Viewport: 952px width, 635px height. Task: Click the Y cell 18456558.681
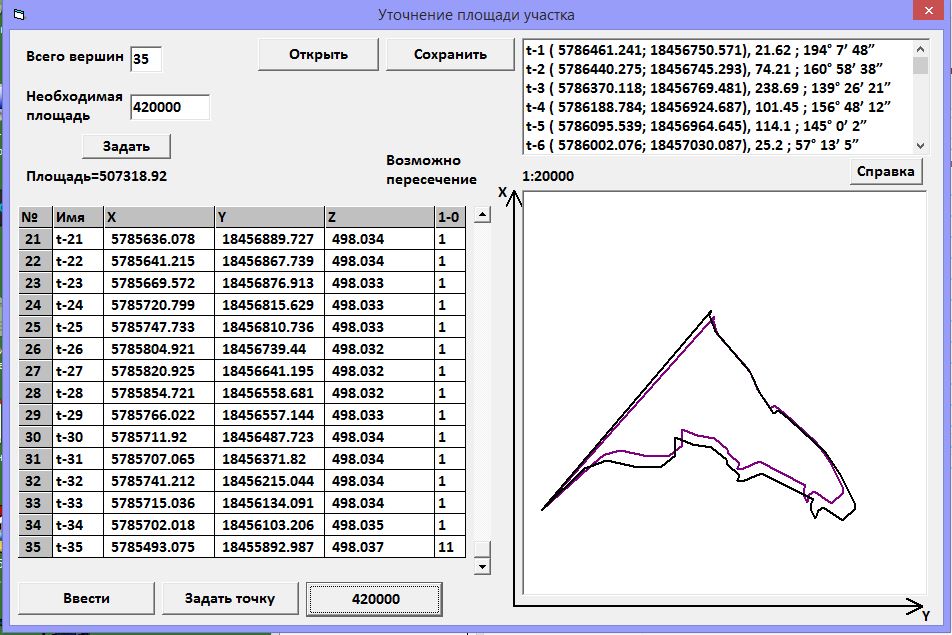270,393
